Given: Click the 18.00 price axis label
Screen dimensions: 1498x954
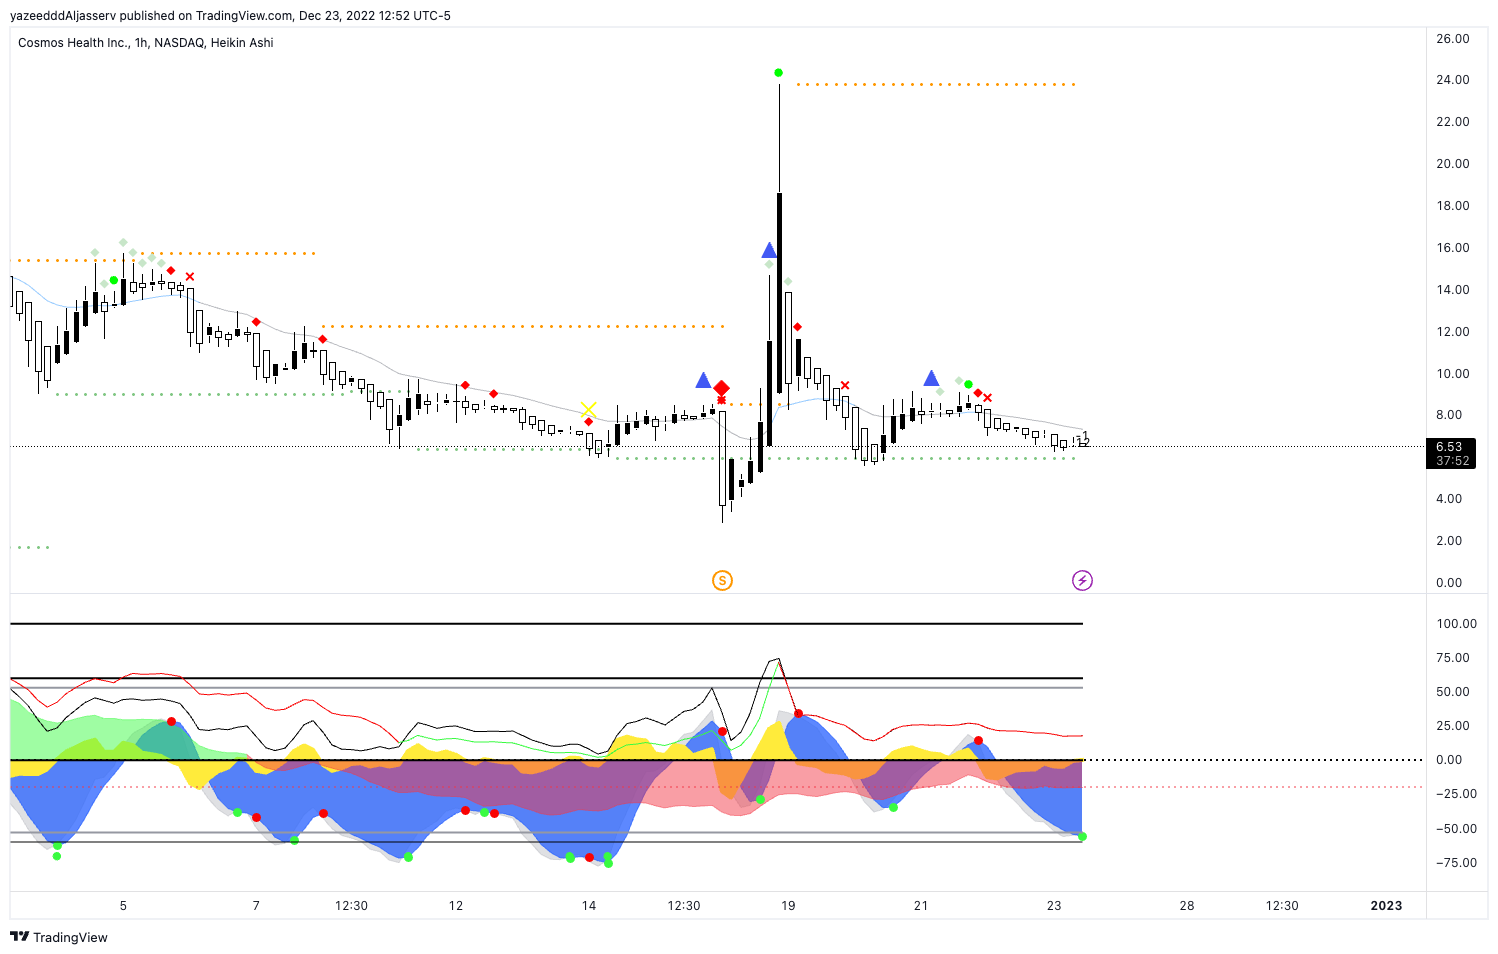Looking at the screenshot, I should click(1452, 206).
